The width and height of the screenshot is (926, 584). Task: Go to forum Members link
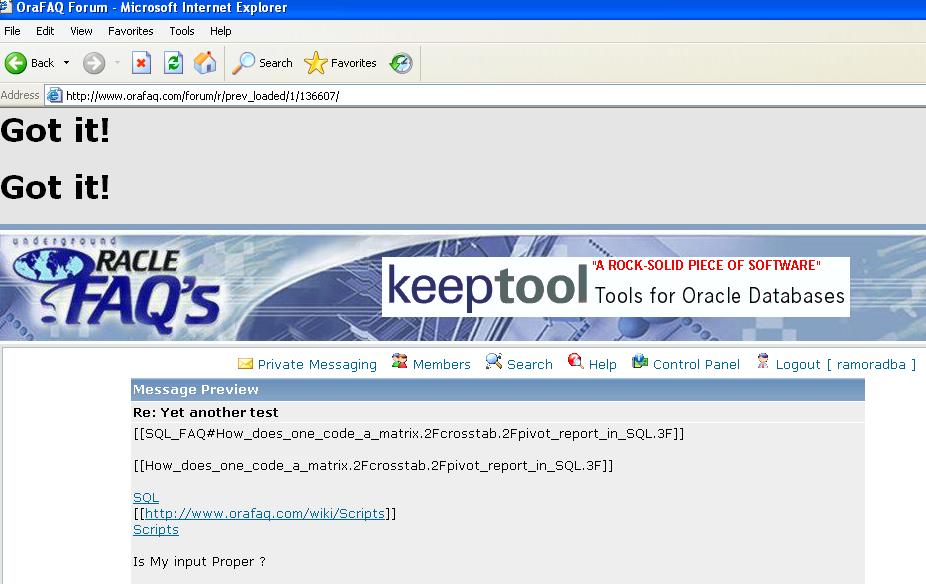point(441,364)
